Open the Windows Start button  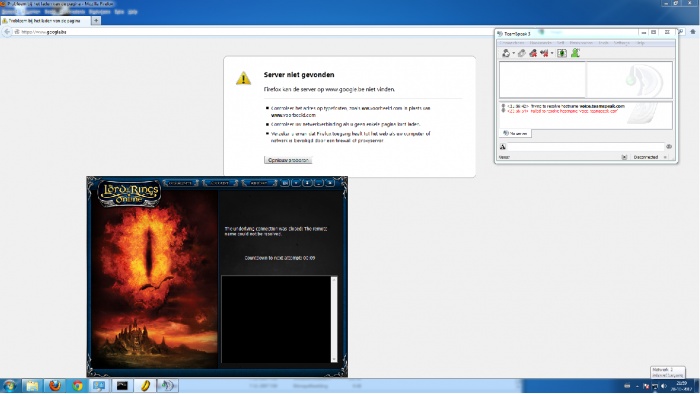[9, 386]
